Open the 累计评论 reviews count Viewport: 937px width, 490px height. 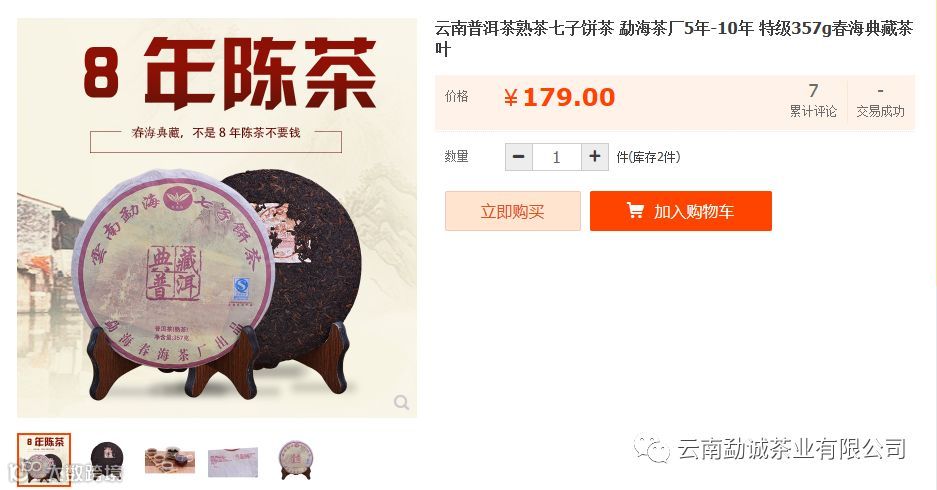813,101
